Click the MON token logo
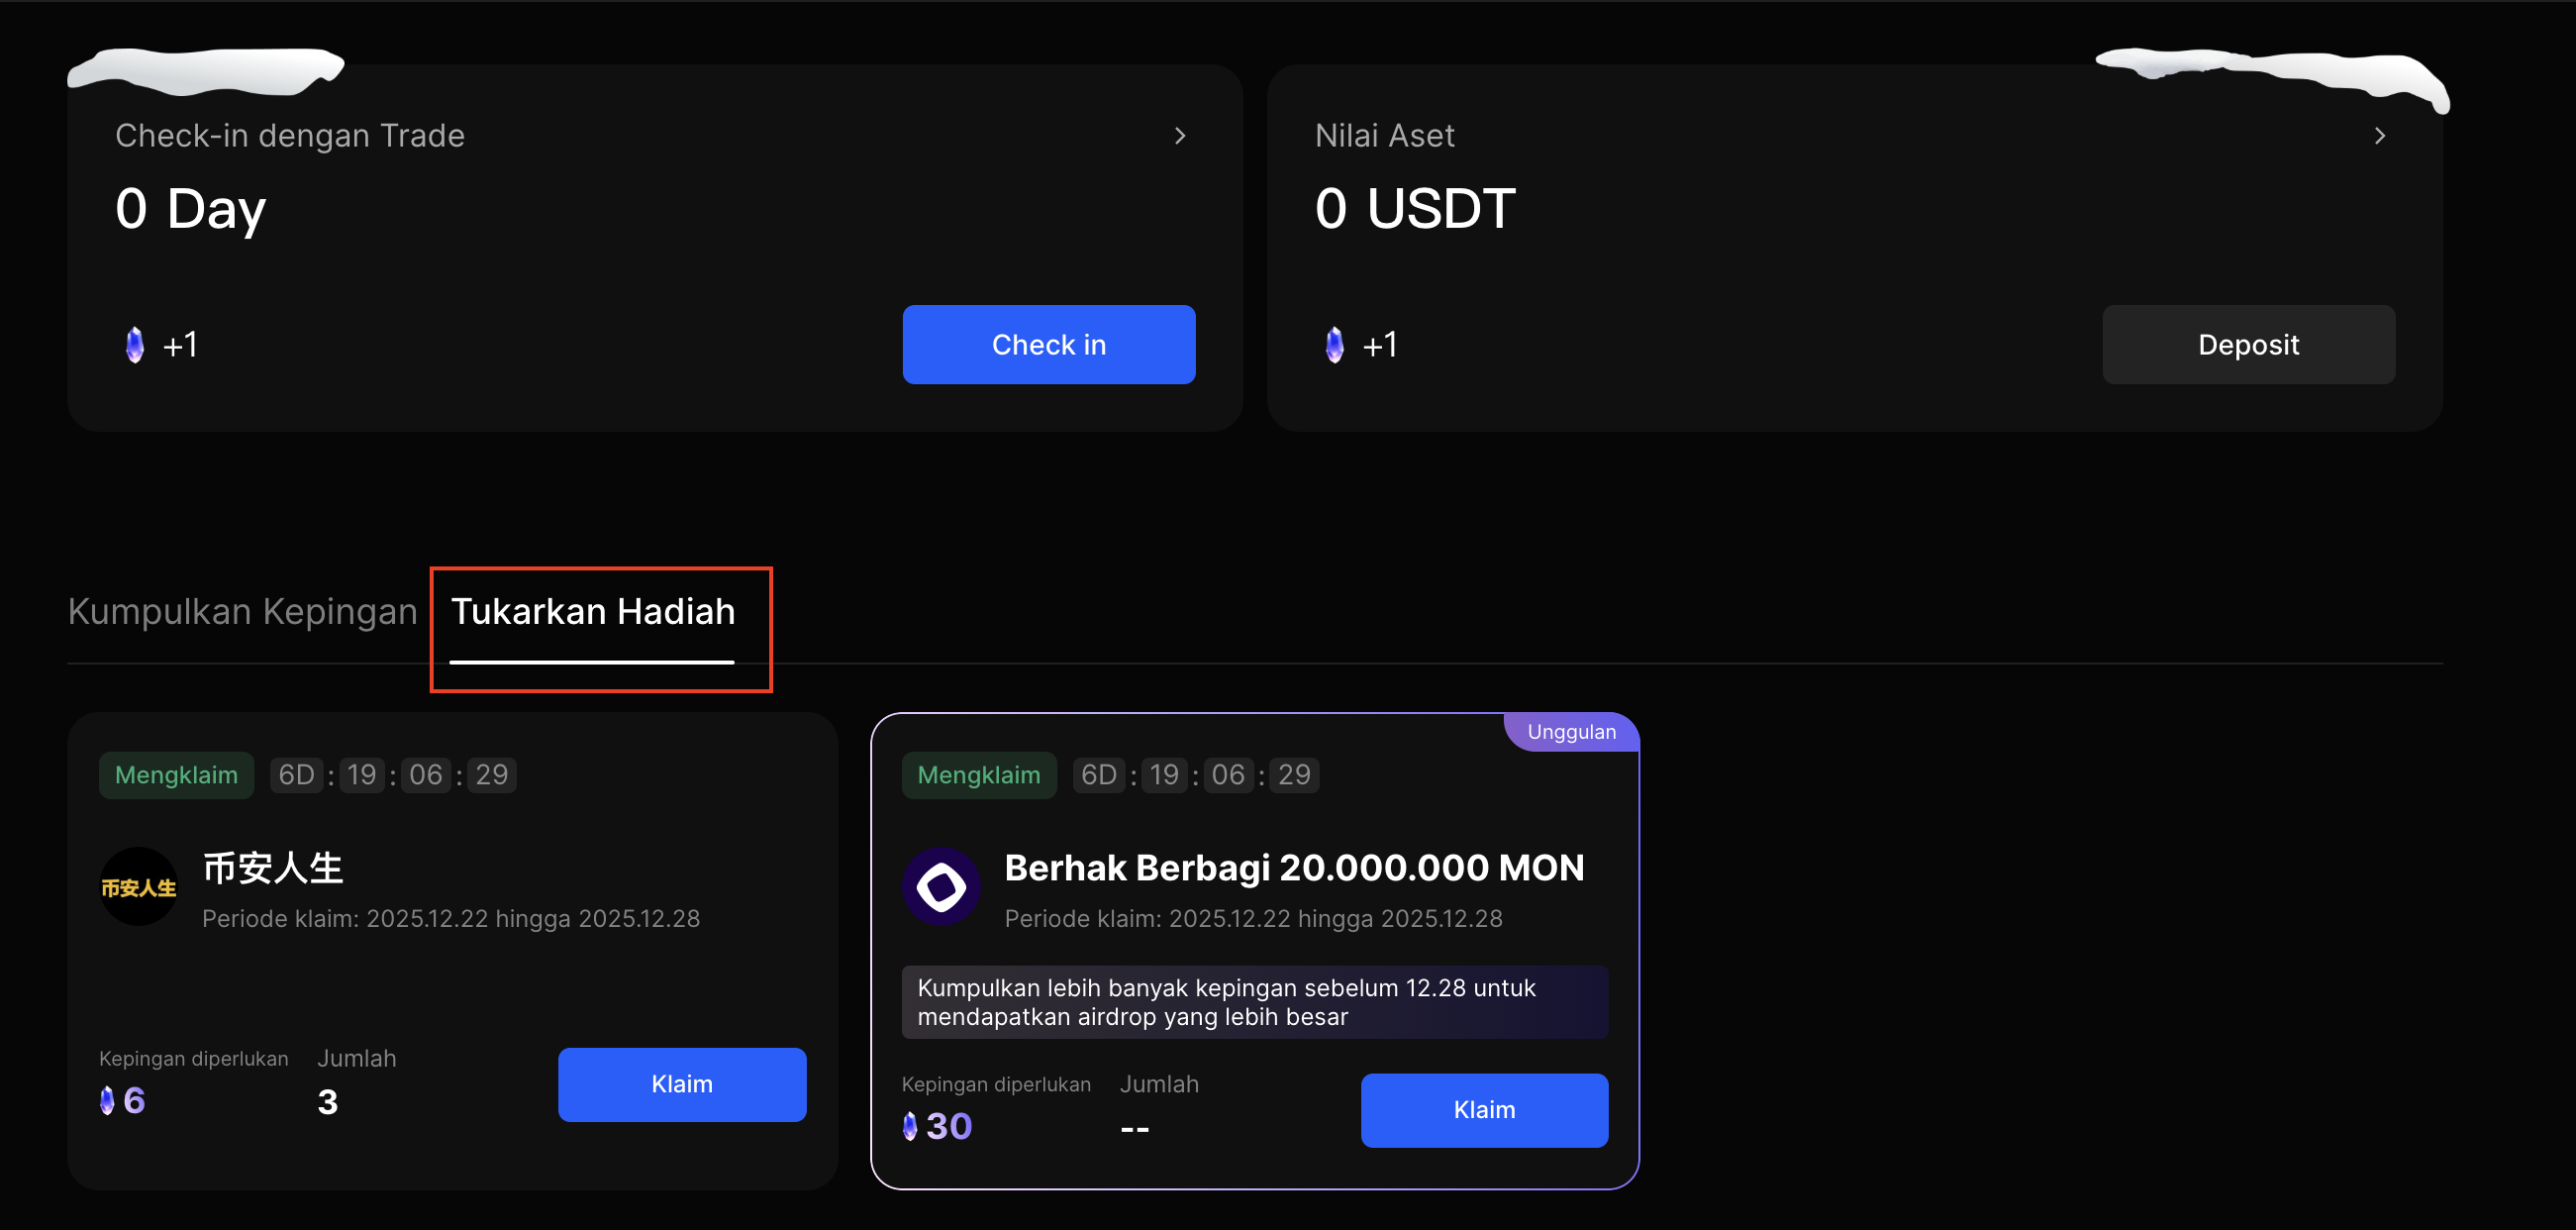Screen dimensions: 2576x1230 941,886
